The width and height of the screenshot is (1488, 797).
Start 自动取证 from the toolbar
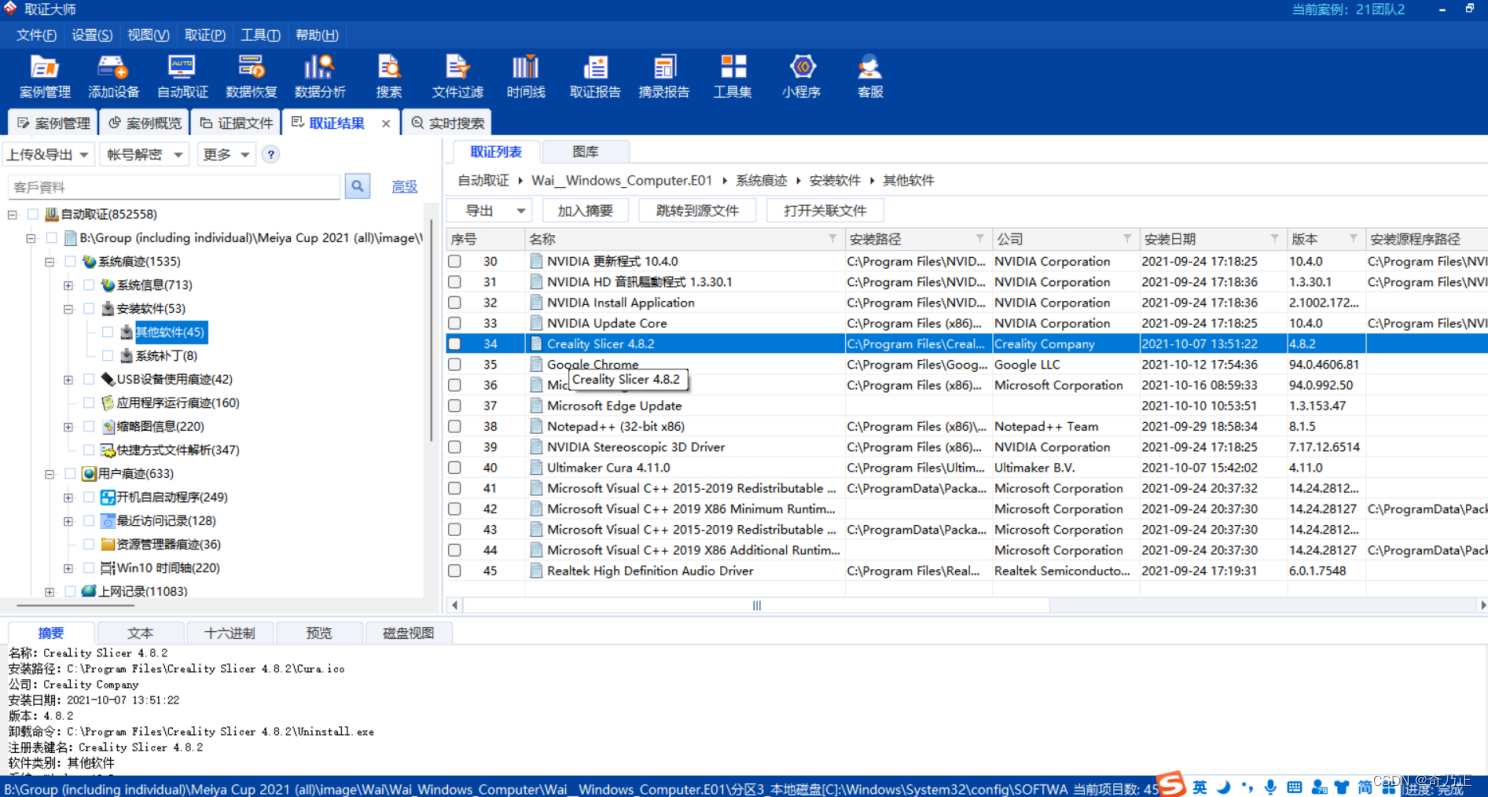pyautogui.click(x=182, y=77)
